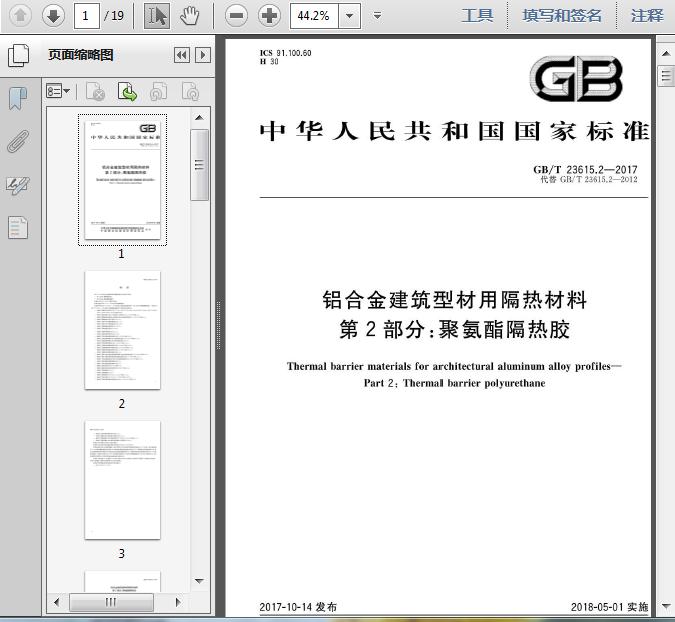The width and height of the screenshot is (675, 622).
Task: Expand thumbnails pane with right arrow button
Action: (x=203, y=55)
